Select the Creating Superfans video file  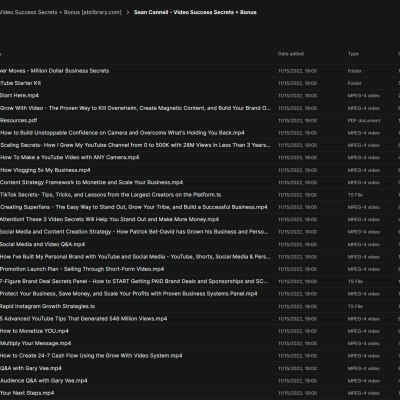click(x=134, y=207)
